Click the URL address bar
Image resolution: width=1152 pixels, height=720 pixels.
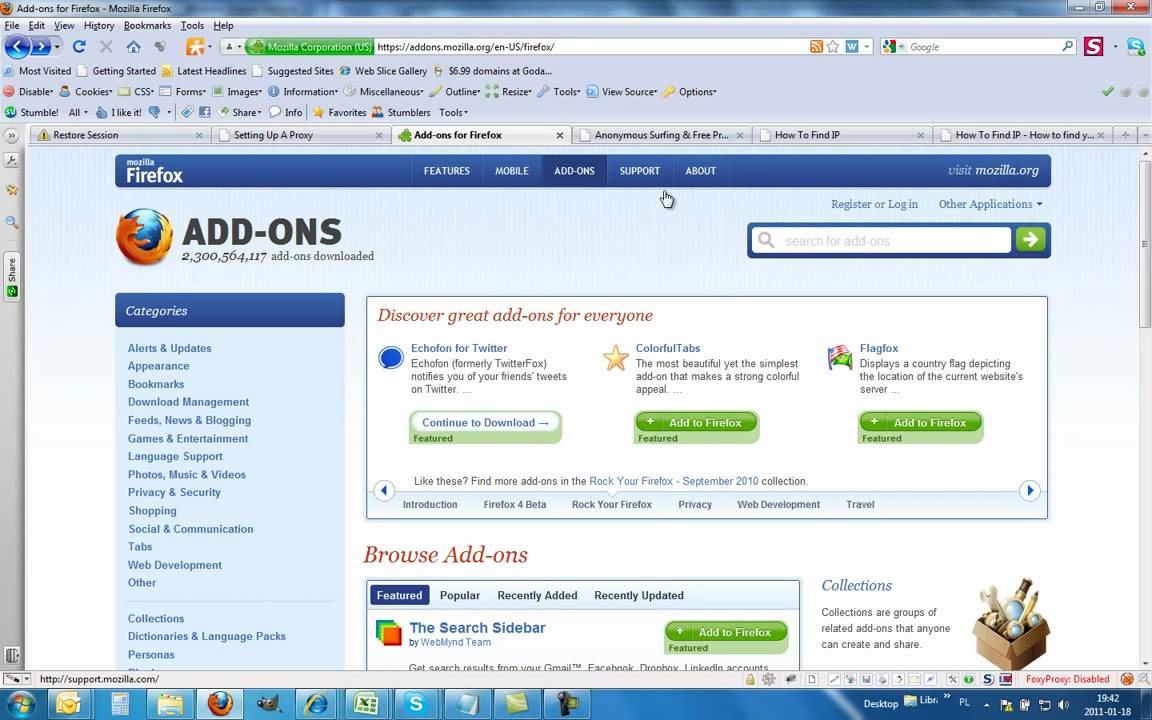coord(590,46)
